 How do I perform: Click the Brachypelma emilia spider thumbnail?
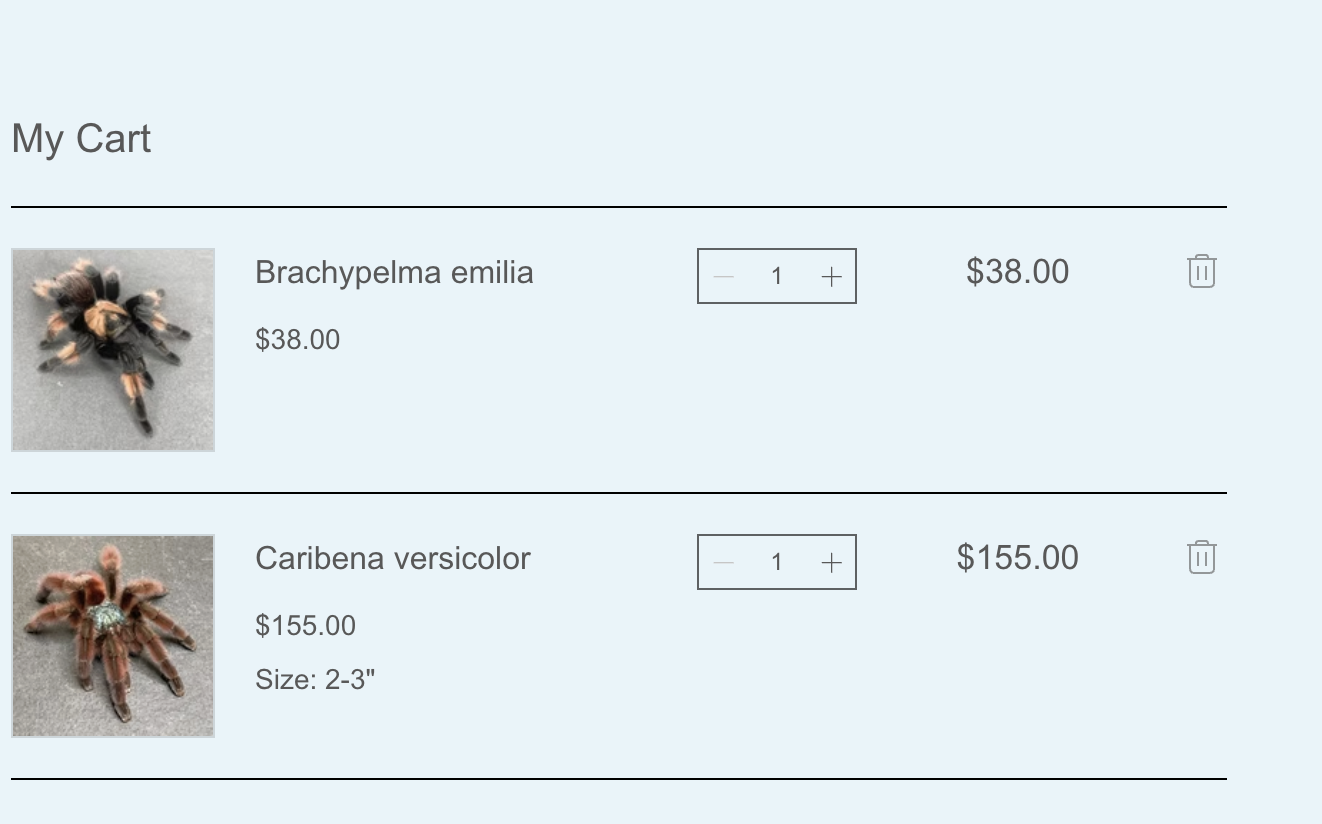click(113, 349)
